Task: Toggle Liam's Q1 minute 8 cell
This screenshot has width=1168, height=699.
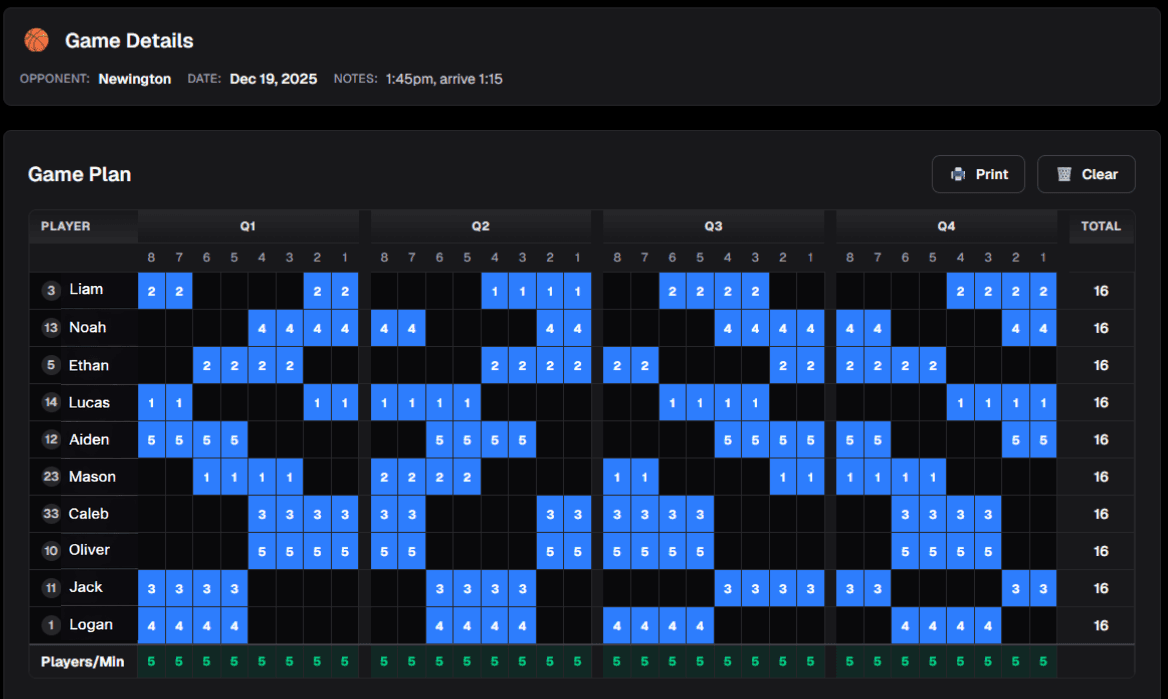Action: click(152, 291)
